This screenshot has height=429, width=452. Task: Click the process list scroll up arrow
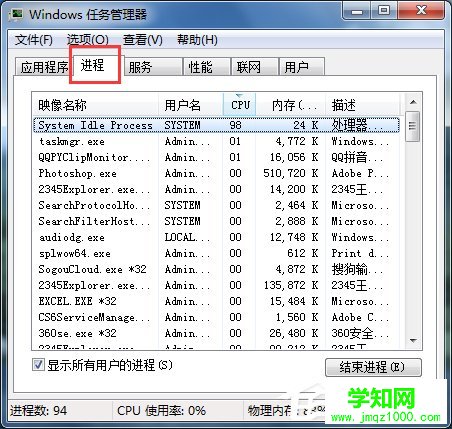(x=413, y=102)
